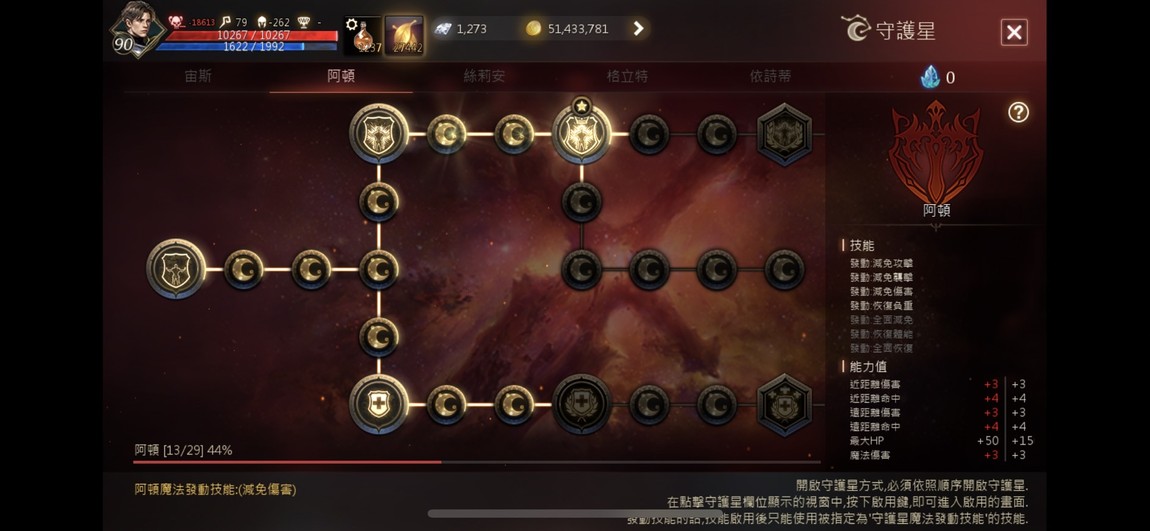This screenshot has height=531, width=1150.
Task: Open the 格立特 tab
Action: point(627,76)
